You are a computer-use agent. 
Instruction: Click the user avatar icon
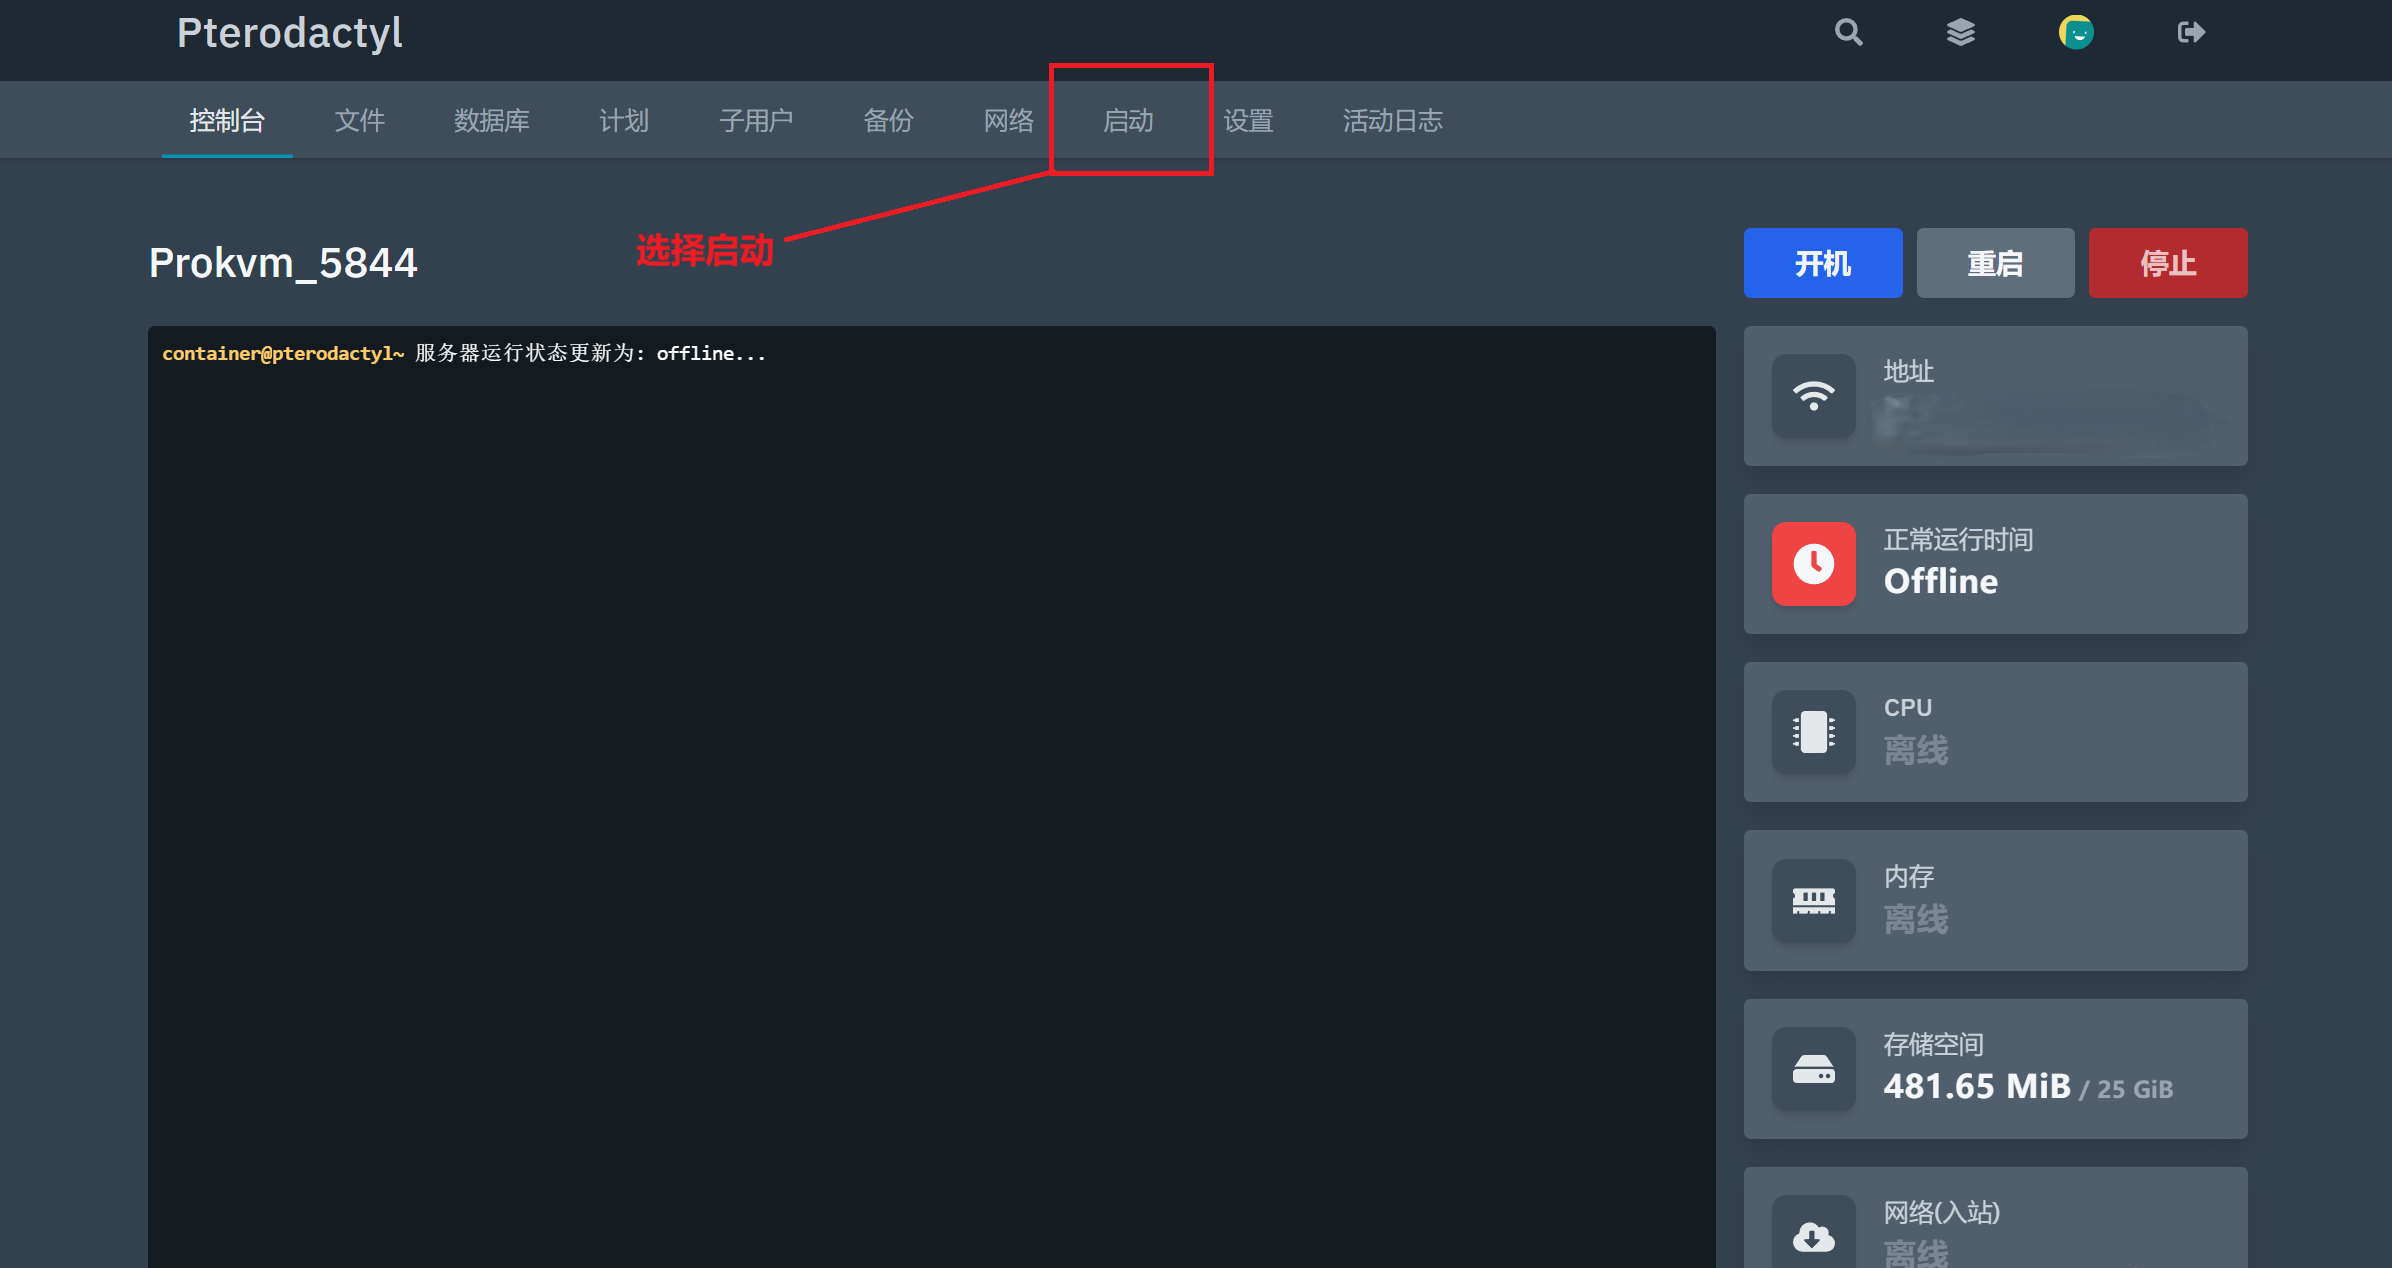pos(2076,33)
